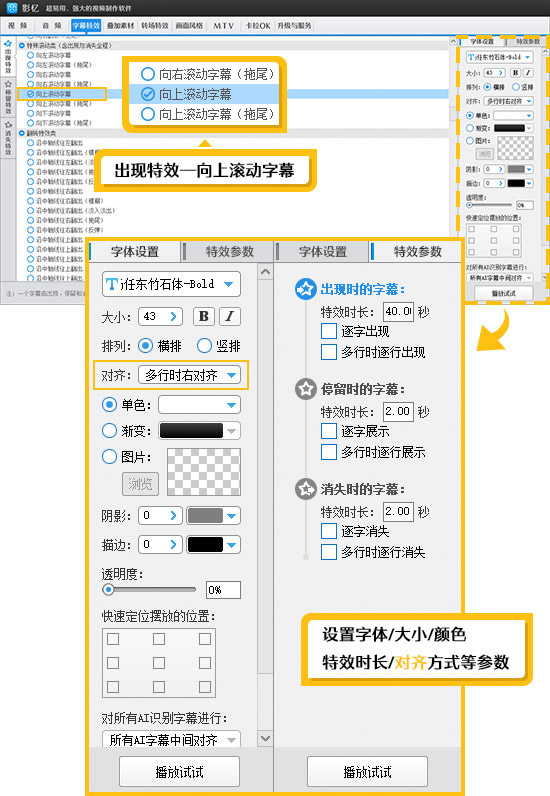Open the 字幕特效 top tab
The height and width of the screenshot is (796, 550).
click(x=86, y=25)
